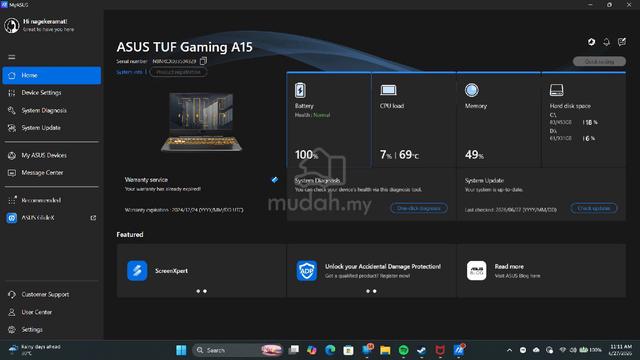
Task: Show hidden system tray icons
Action: pyautogui.click(x=509, y=350)
